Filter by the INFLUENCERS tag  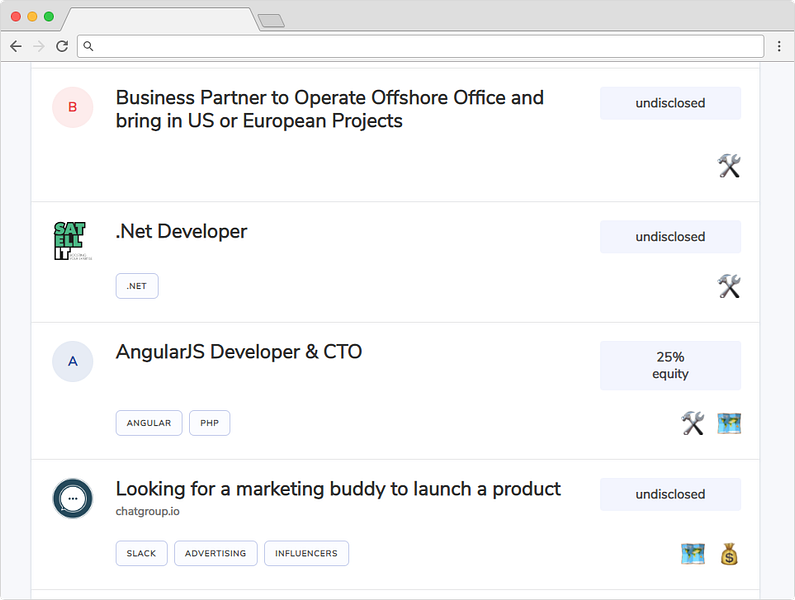click(x=306, y=553)
